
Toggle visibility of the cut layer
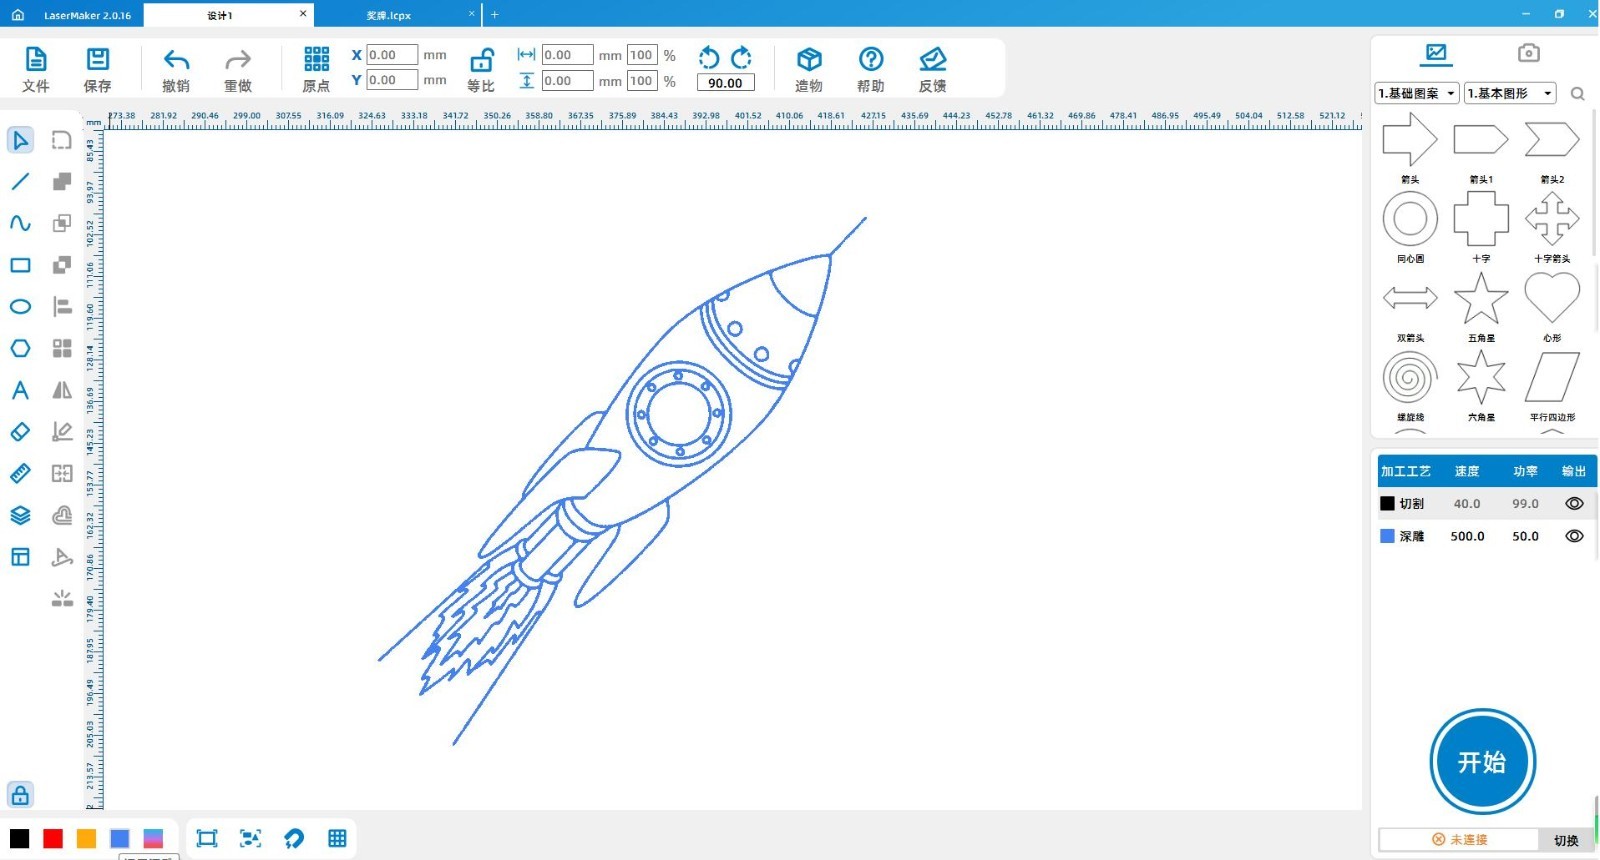click(1574, 504)
